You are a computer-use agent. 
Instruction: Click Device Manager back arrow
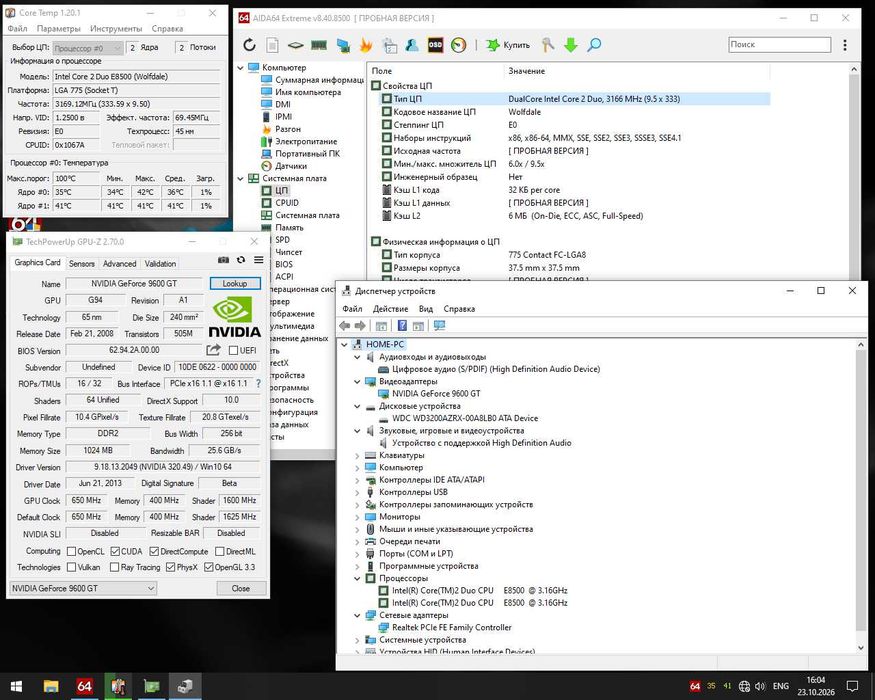click(344, 325)
